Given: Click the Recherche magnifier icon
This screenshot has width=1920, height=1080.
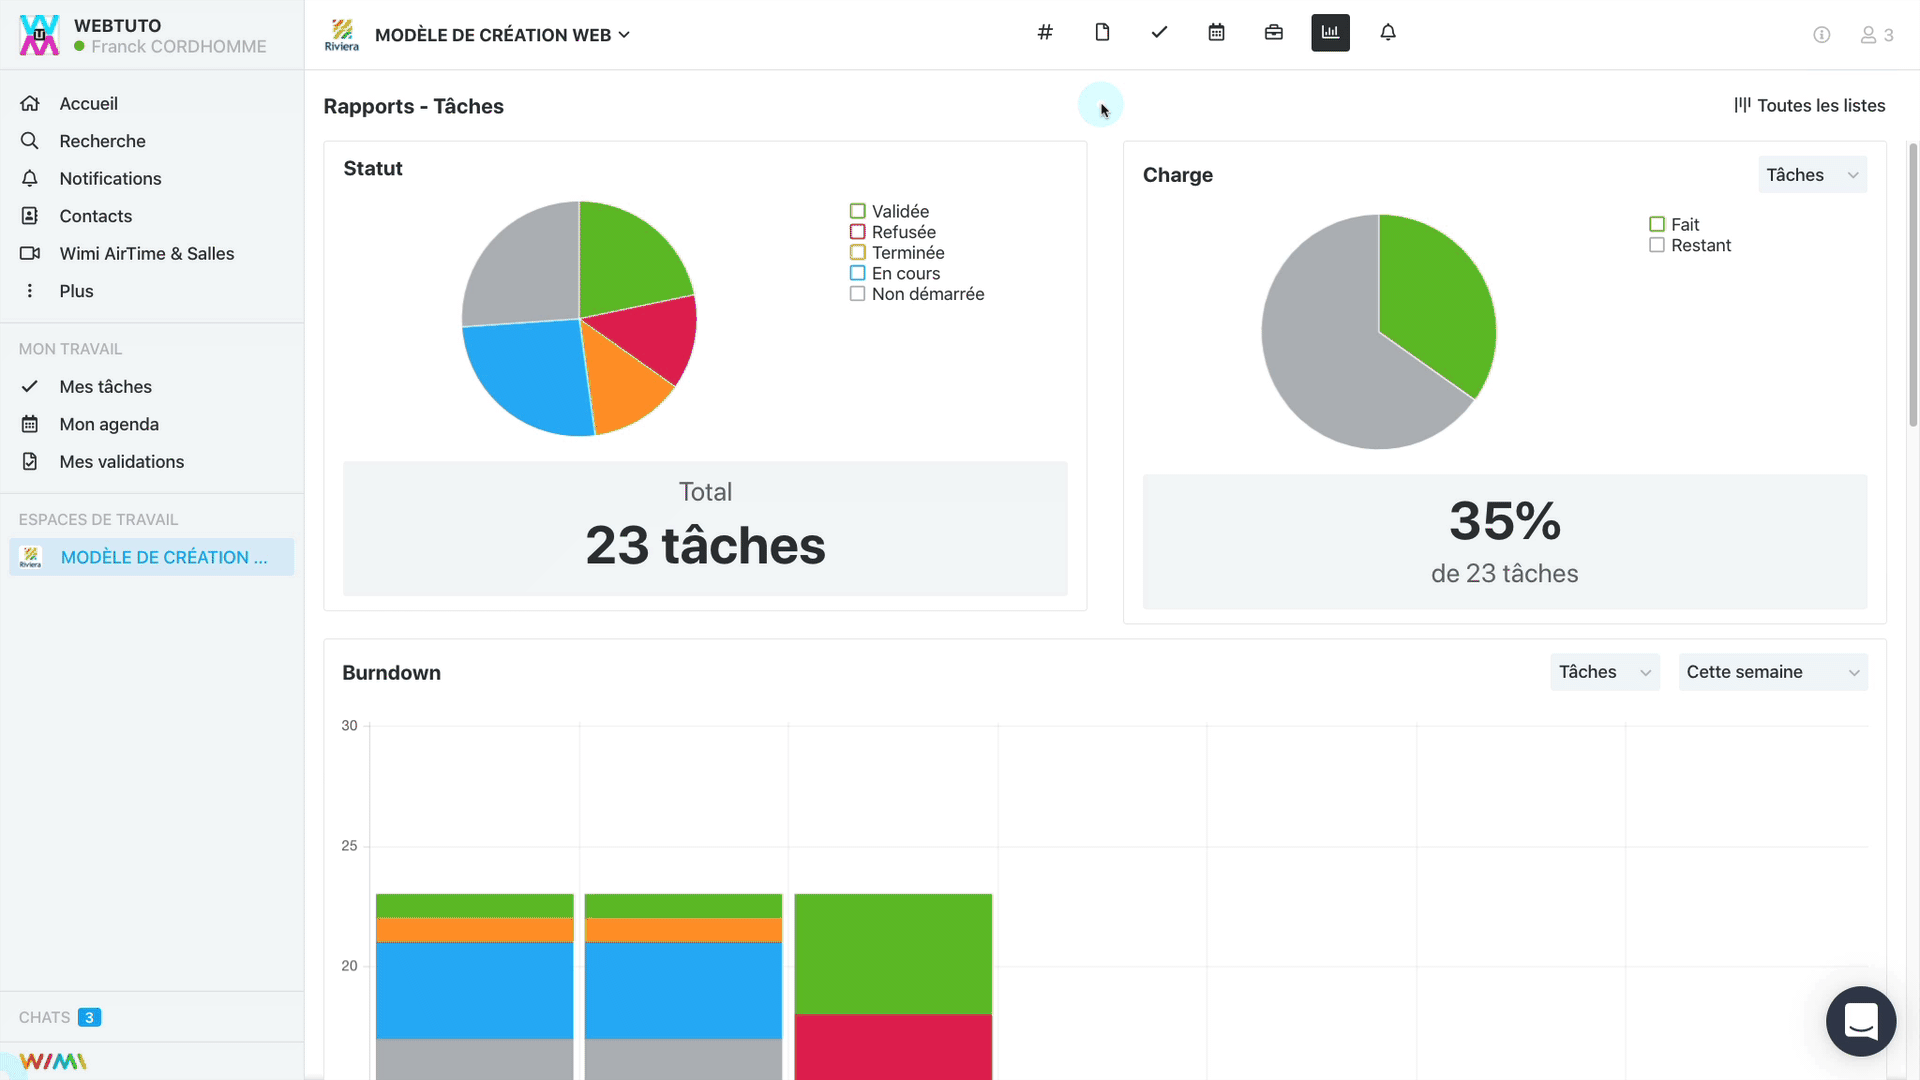Looking at the screenshot, I should (x=30, y=141).
